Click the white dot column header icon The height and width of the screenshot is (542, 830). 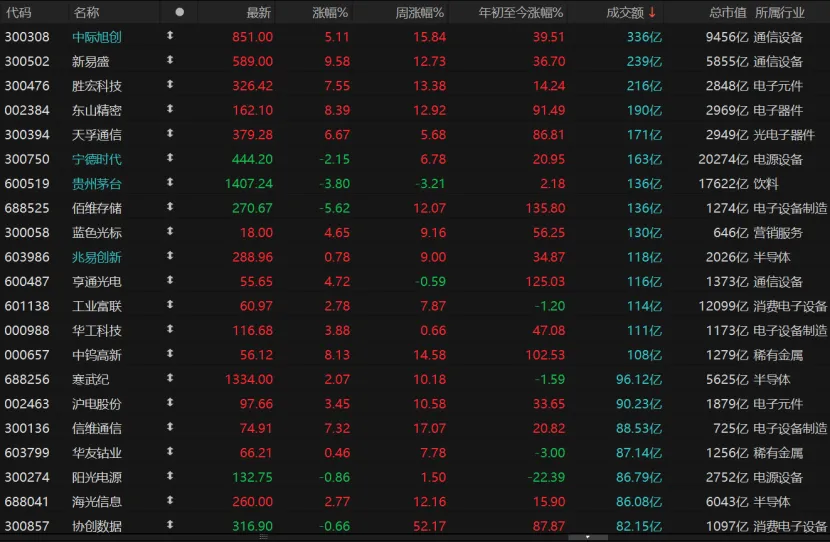coord(179,12)
